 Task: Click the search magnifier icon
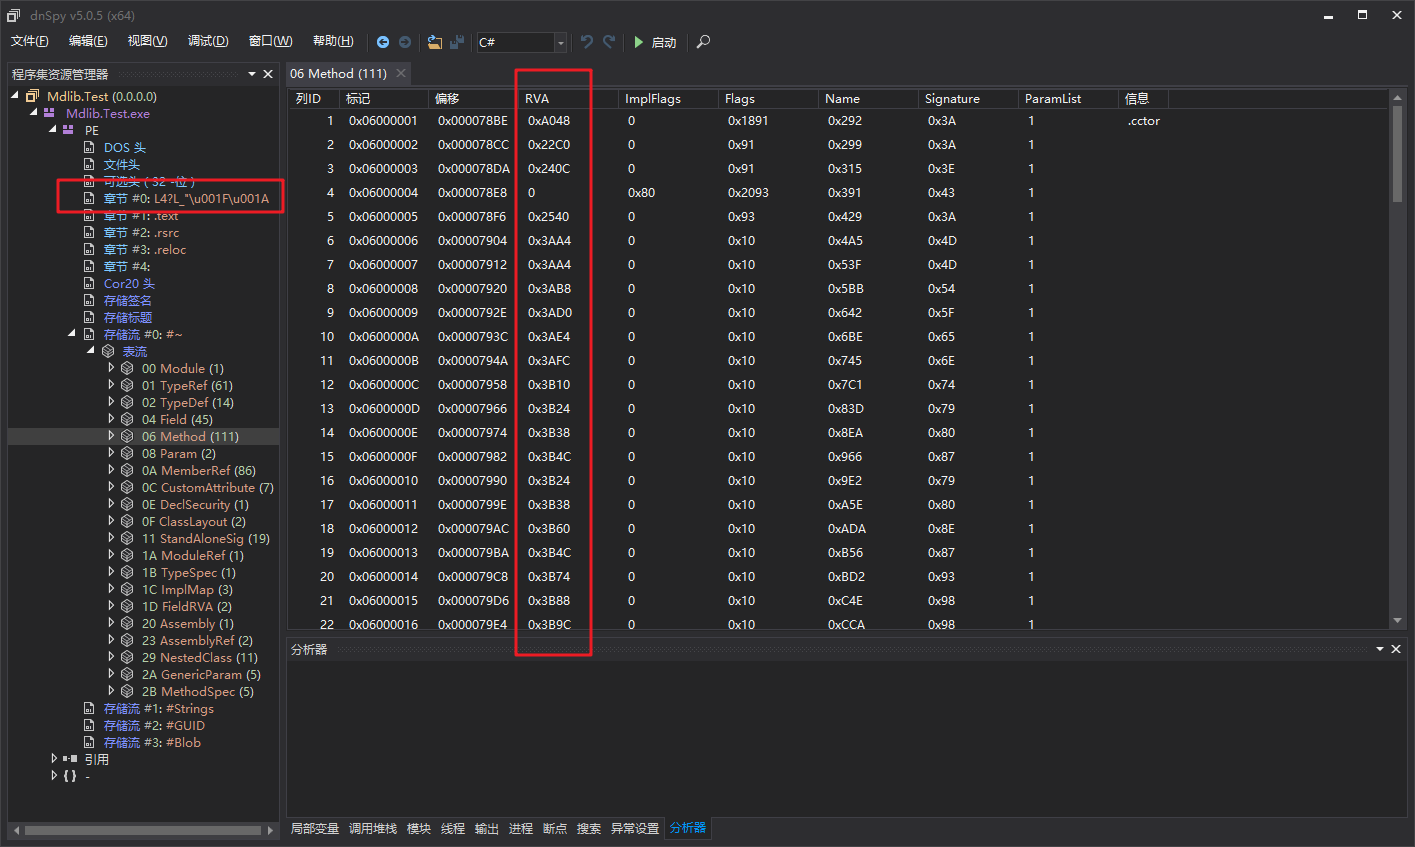click(702, 42)
